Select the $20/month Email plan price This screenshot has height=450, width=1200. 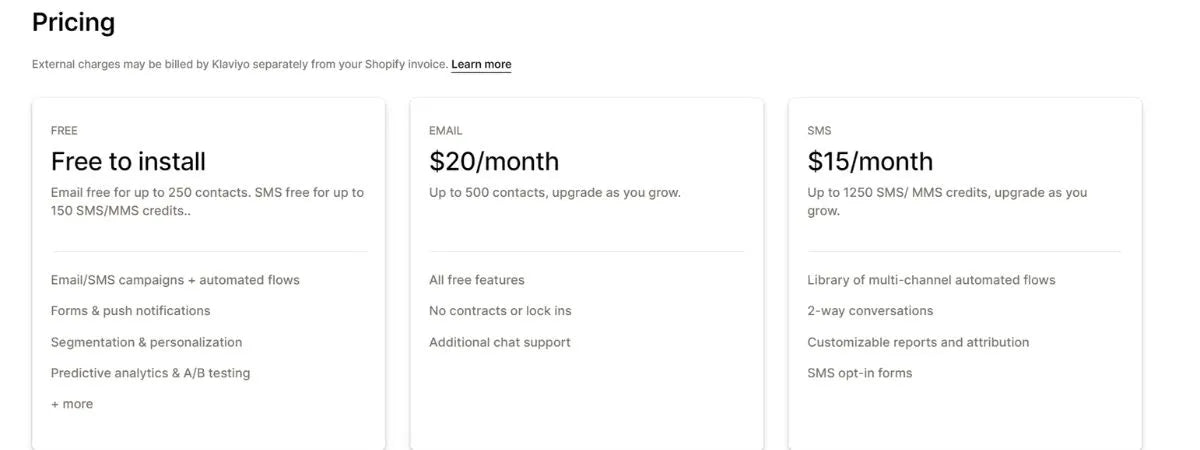pyautogui.click(x=494, y=161)
